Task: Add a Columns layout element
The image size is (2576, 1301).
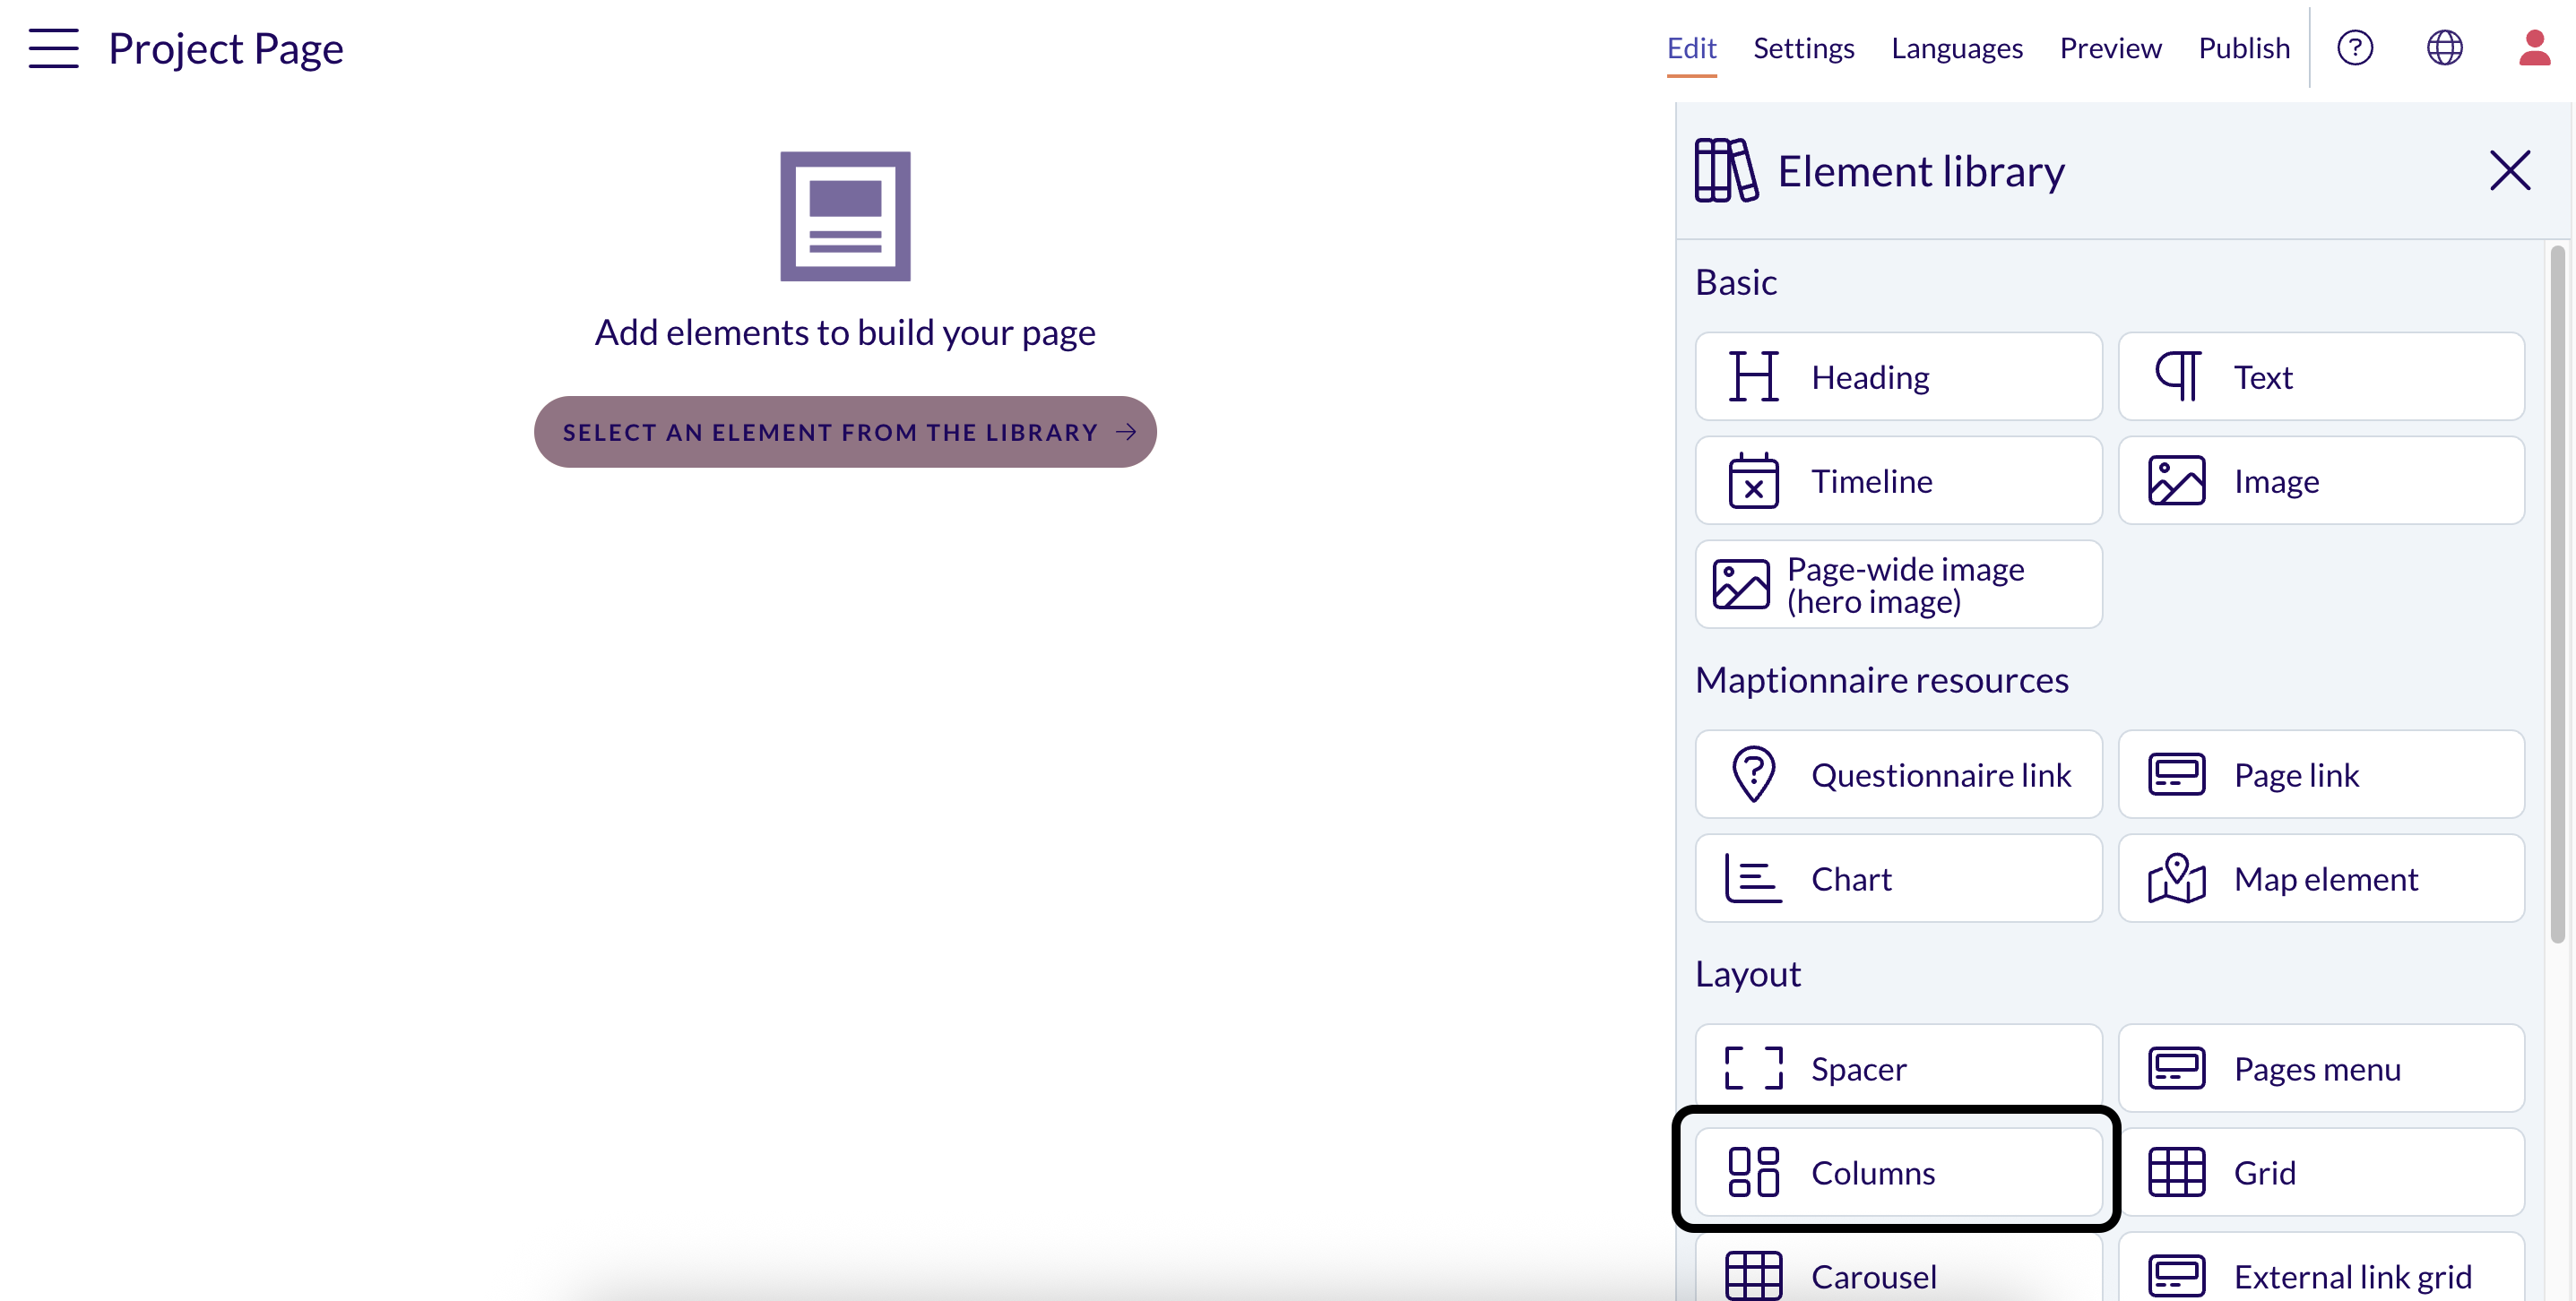Action: click(x=1898, y=1173)
